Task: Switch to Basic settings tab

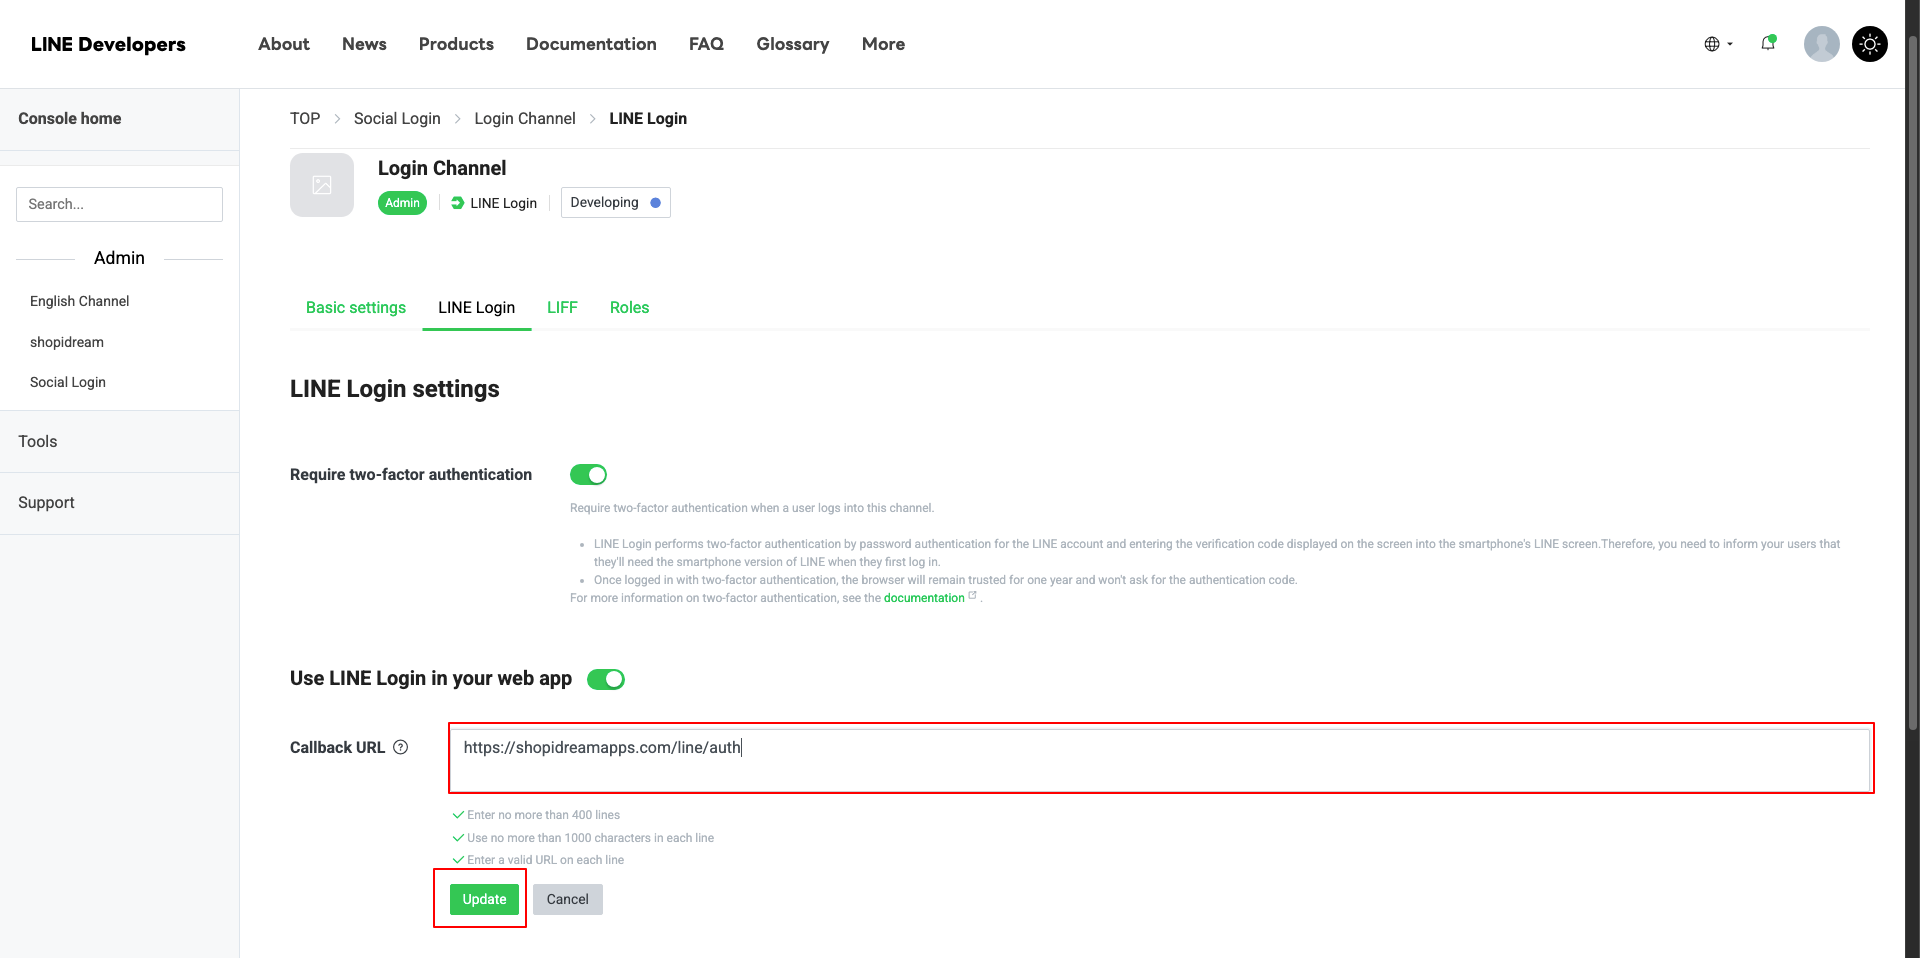Action: pos(356,308)
